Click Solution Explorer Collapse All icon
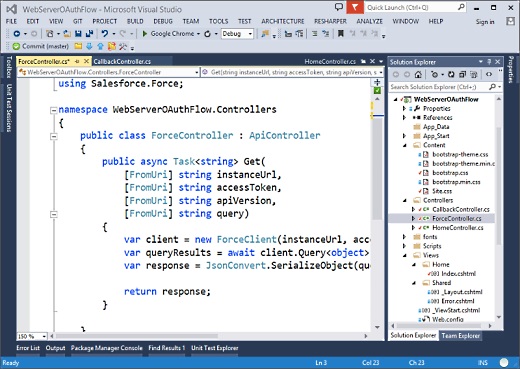520x369 pixels. click(462, 74)
